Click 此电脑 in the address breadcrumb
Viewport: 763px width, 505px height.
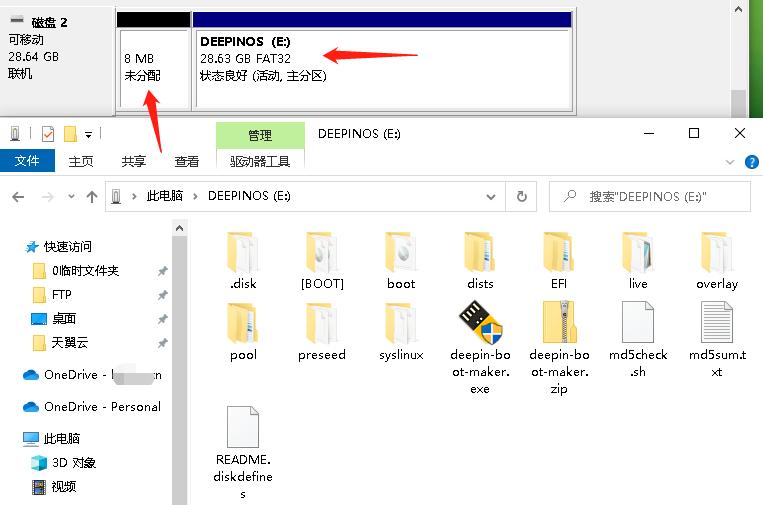click(x=164, y=196)
